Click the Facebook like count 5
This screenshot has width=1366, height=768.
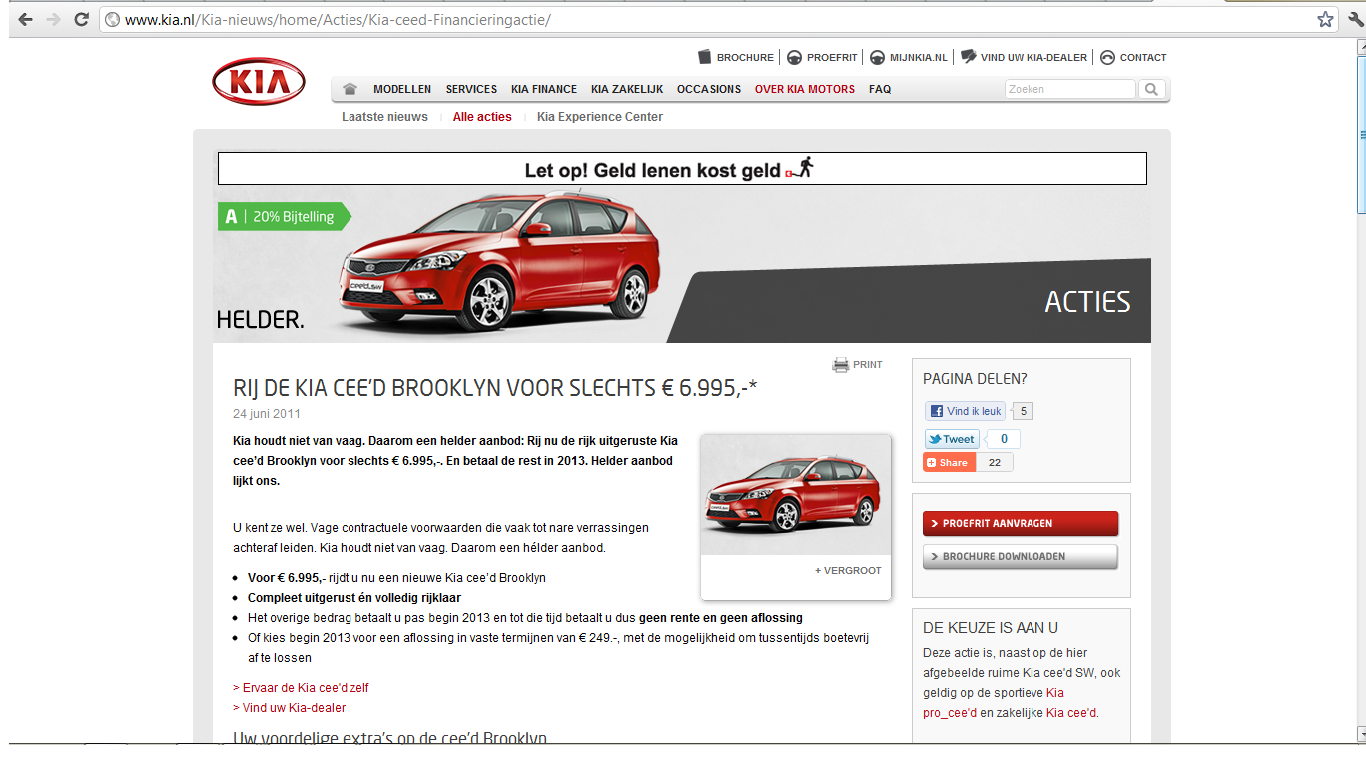click(x=1023, y=411)
